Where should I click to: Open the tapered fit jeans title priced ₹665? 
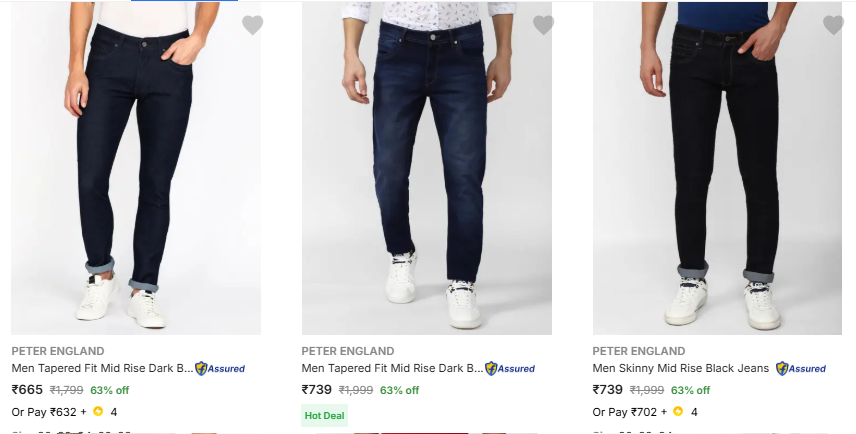(x=102, y=369)
